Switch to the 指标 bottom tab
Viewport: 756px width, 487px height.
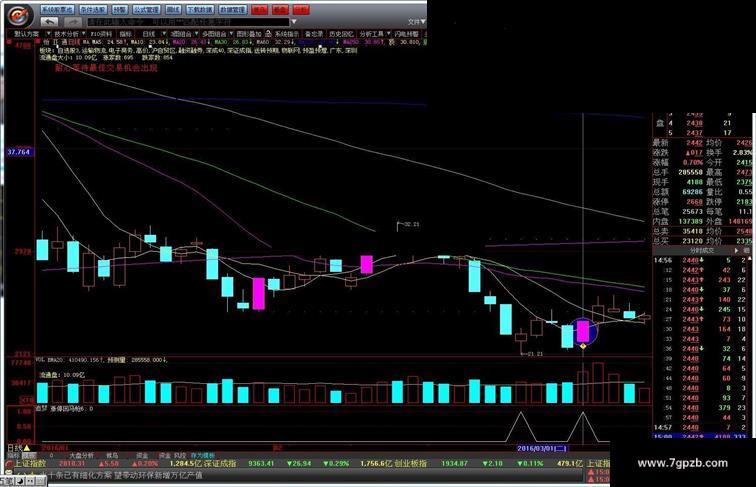[13, 455]
